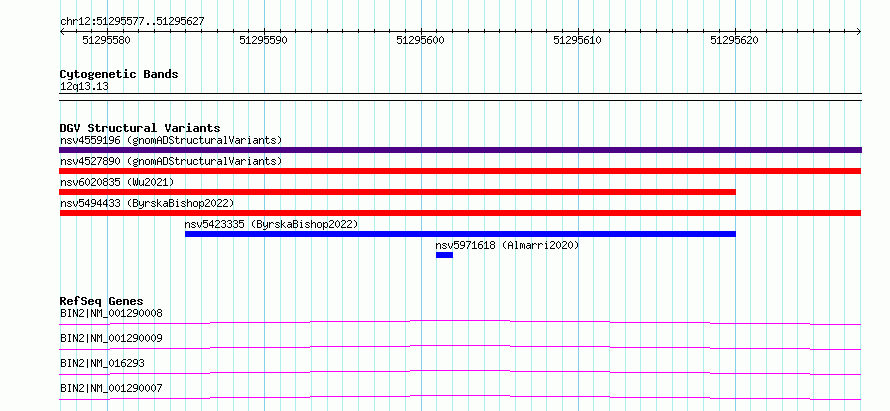This screenshot has height=411, width=890.
Task: Open variant label nsv5971618 (Almarri2020)
Action: (507, 245)
